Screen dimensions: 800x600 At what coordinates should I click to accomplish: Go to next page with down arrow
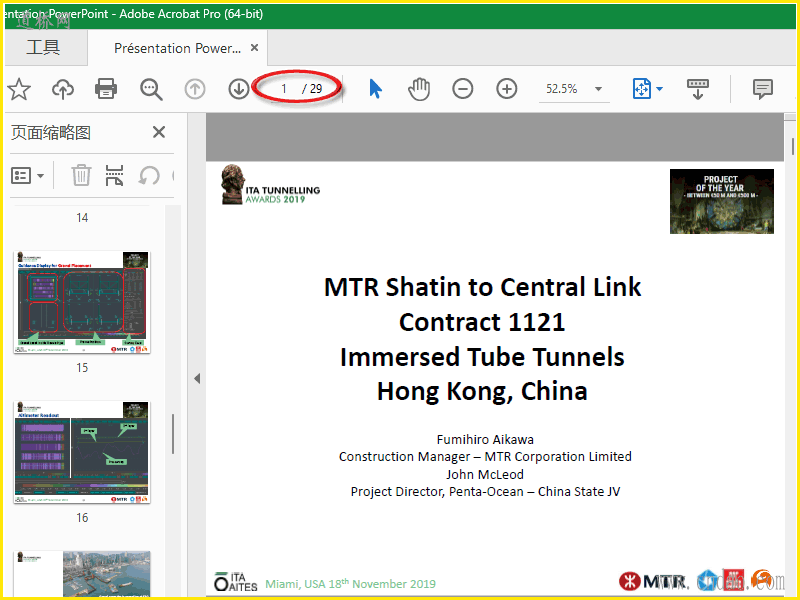click(238, 89)
